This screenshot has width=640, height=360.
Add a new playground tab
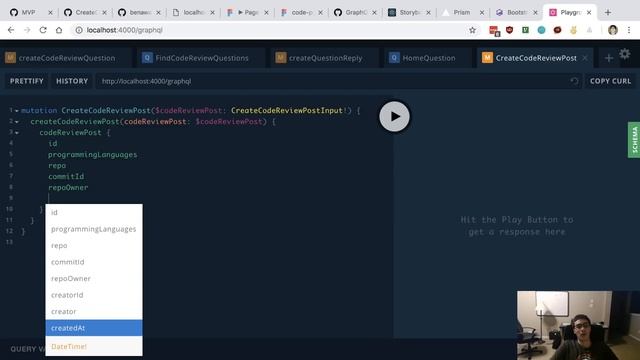point(609,58)
